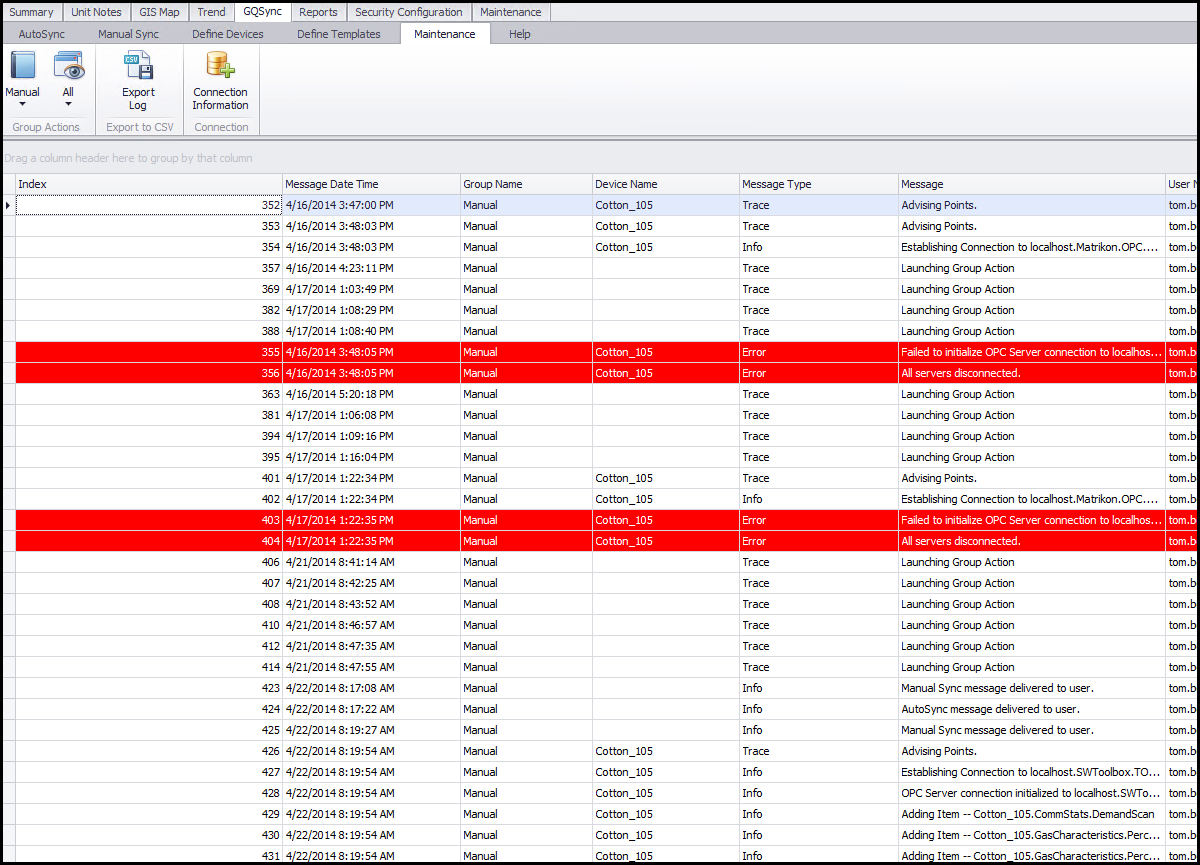
Task: Open the Reports top tab
Action: click(x=318, y=12)
